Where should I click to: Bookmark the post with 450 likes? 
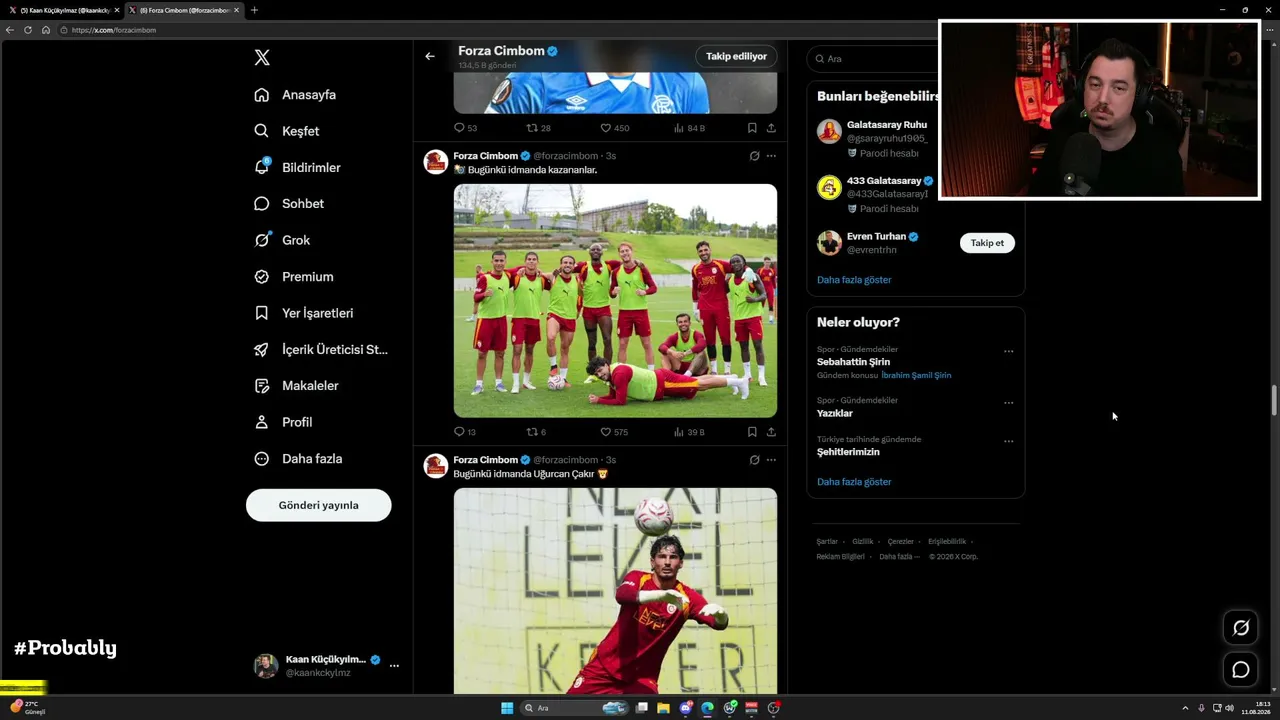pos(752,128)
